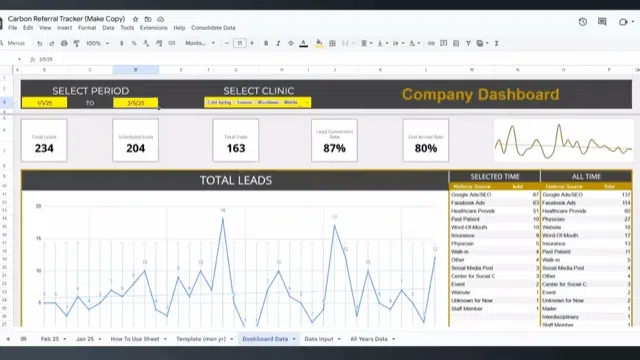Image resolution: width=640 pixels, height=360 pixels.
Task: Toggle italic formatting
Action: 278,43
